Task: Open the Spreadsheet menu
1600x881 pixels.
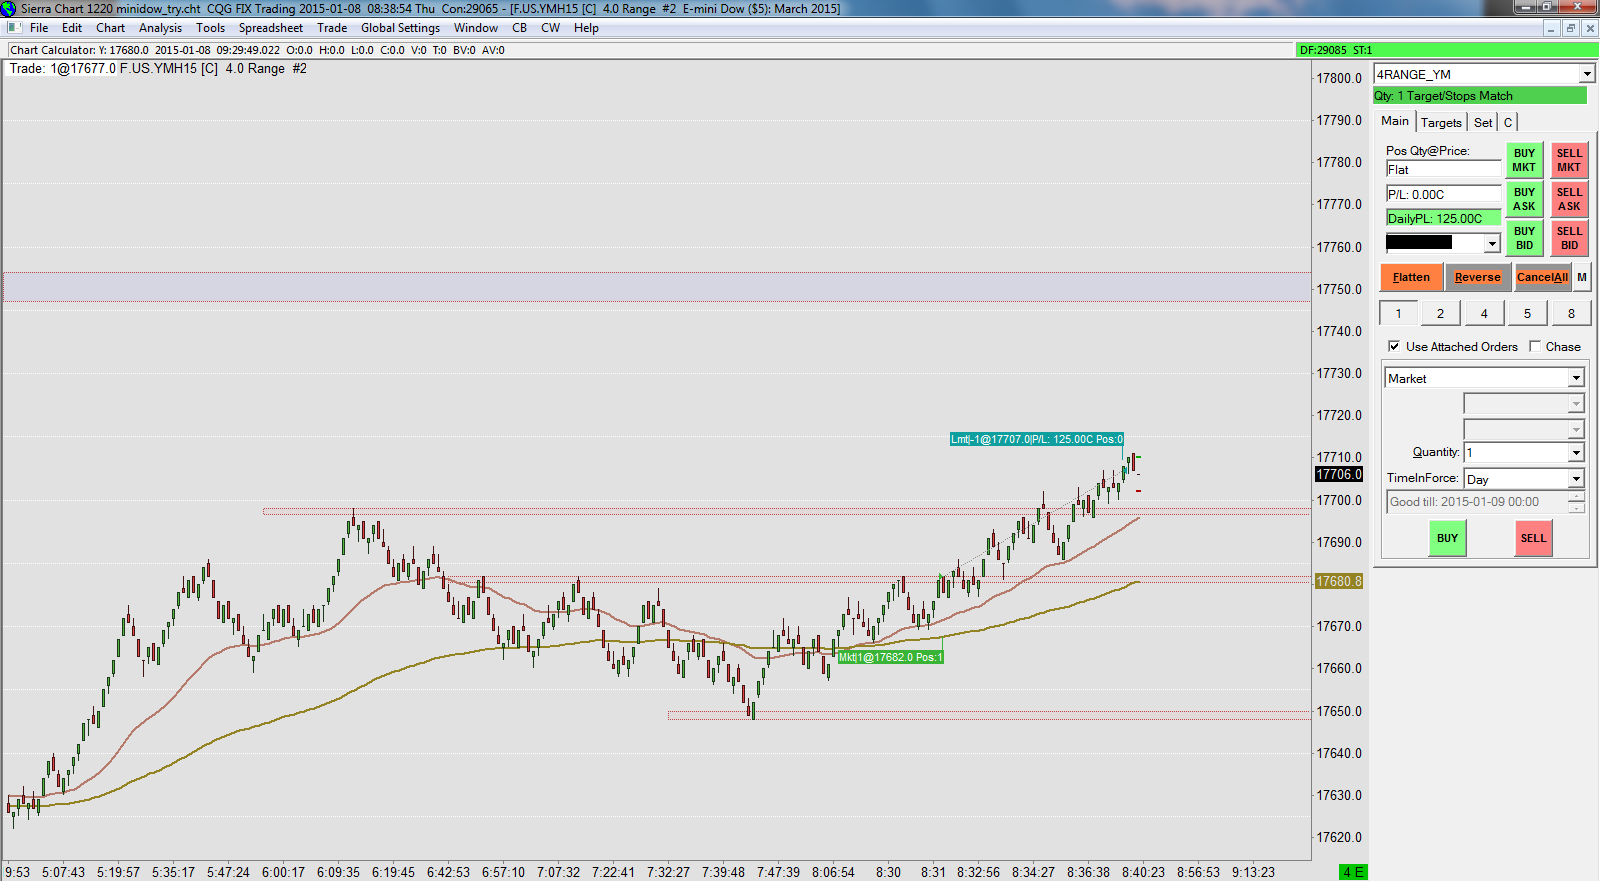Action: coord(270,28)
